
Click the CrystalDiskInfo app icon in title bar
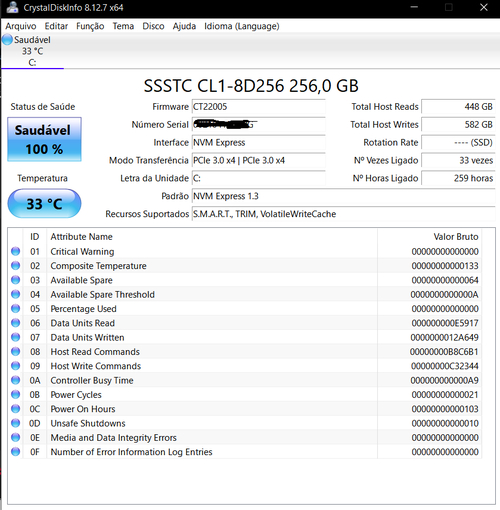pos(12,7)
